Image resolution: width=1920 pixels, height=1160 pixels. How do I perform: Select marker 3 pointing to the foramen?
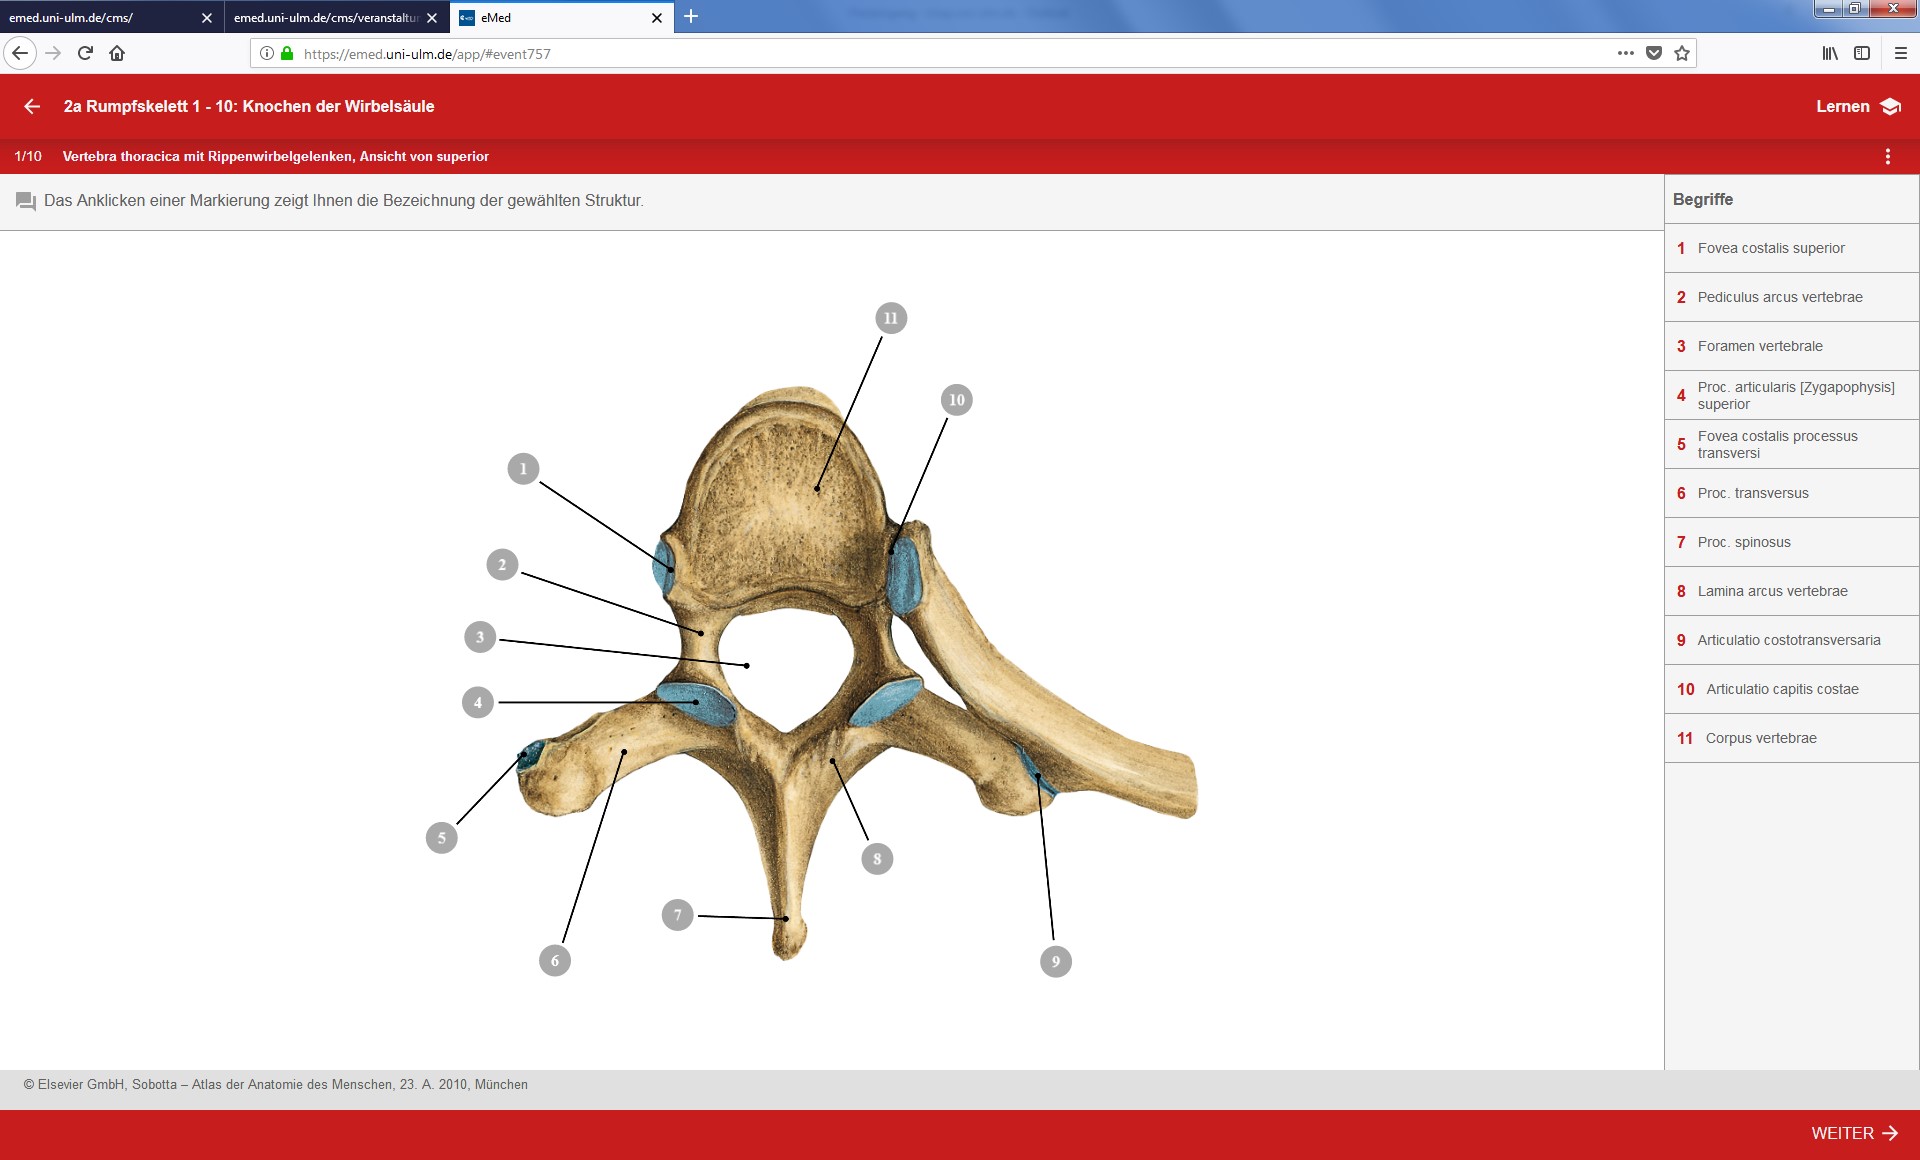pos(480,637)
